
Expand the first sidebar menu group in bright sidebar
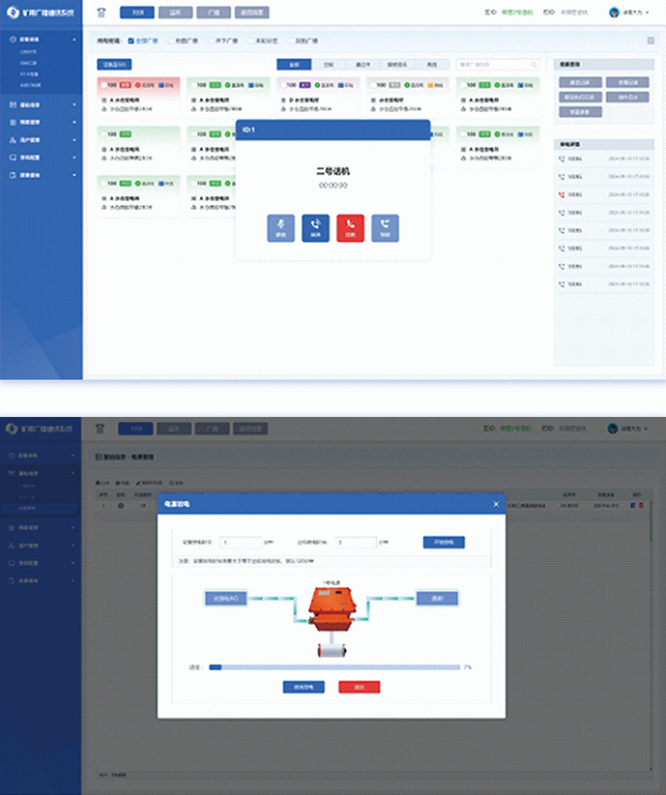coord(41,39)
